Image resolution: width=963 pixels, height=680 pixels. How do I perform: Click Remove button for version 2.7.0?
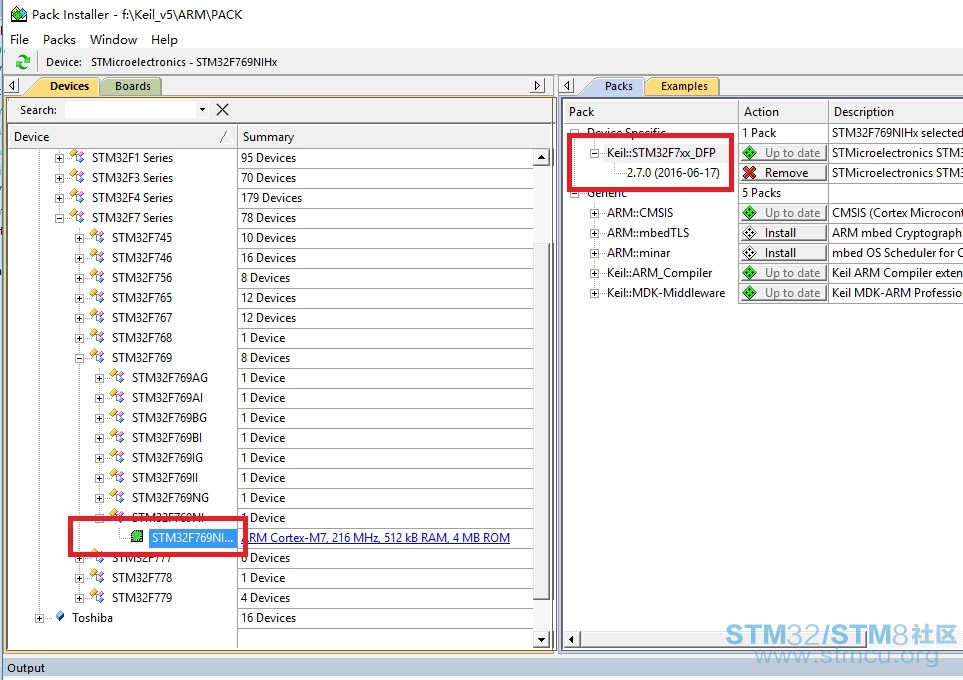(x=783, y=173)
